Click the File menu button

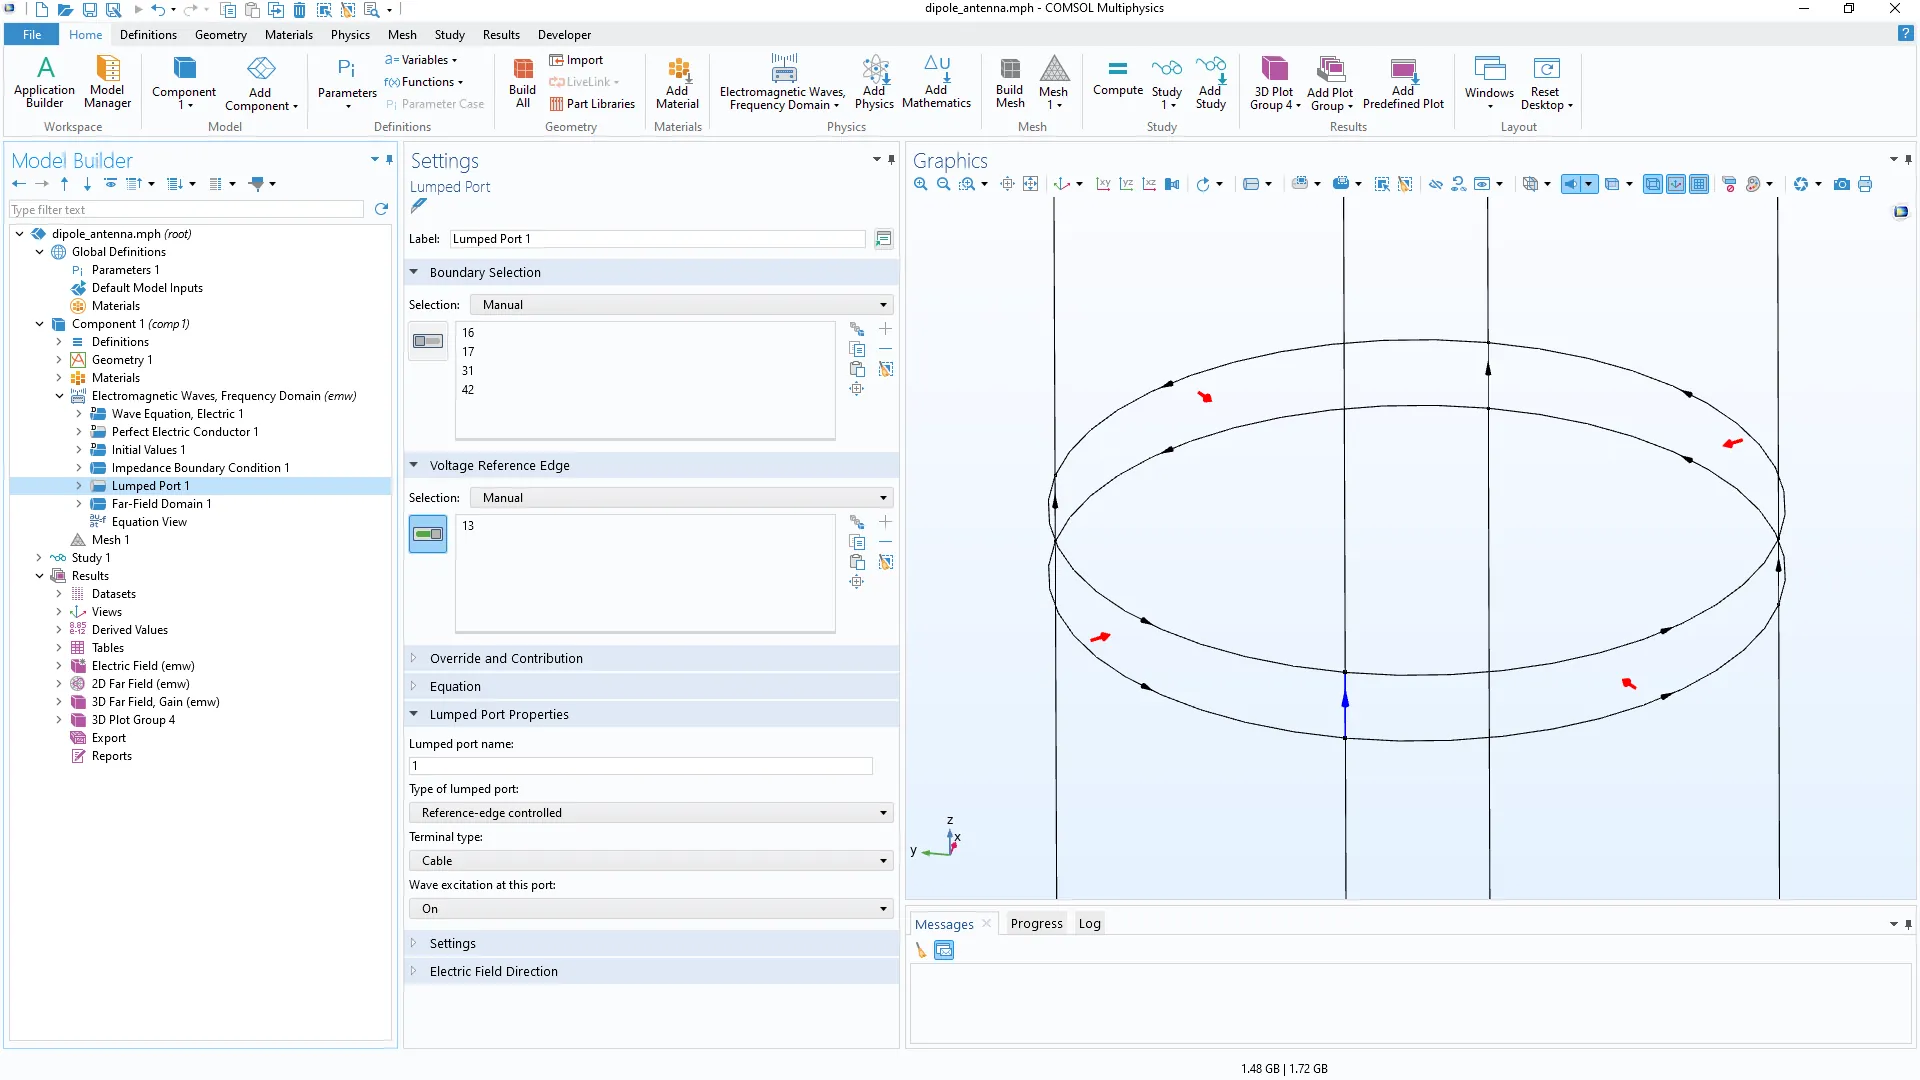click(x=32, y=34)
